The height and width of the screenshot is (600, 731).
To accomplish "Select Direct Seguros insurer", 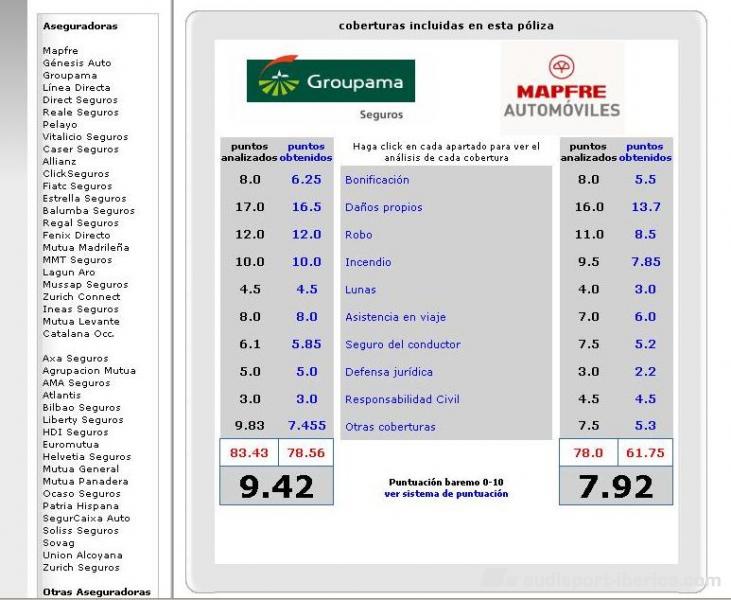I will [80, 100].
